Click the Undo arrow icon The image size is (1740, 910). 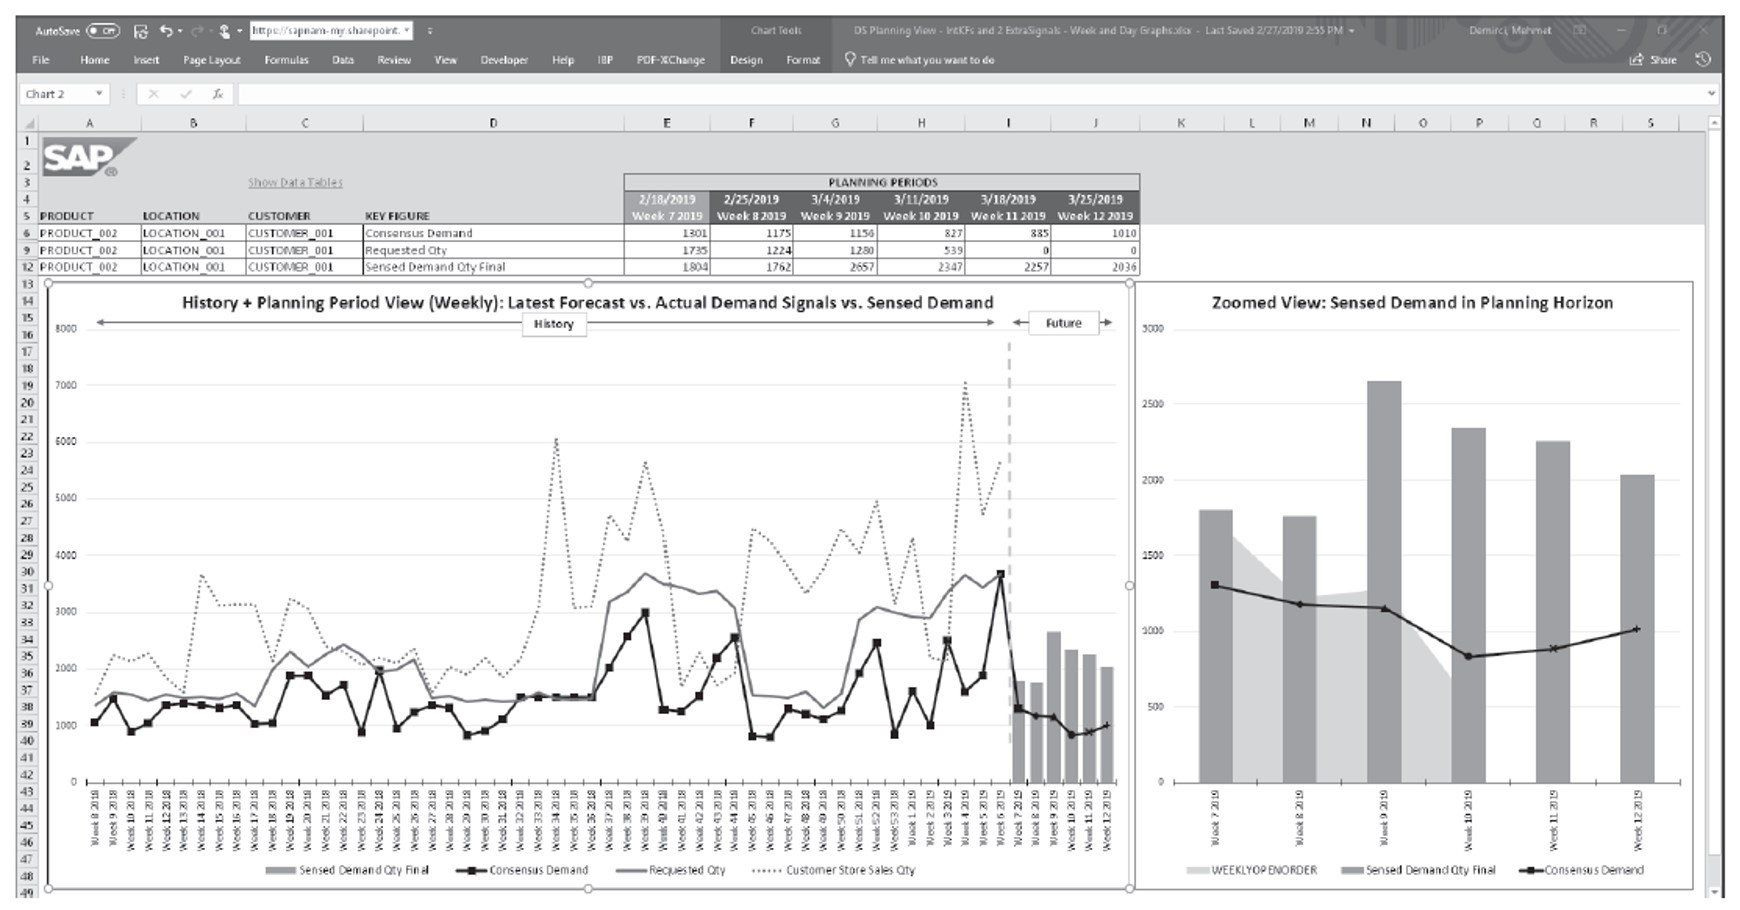tap(166, 31)
